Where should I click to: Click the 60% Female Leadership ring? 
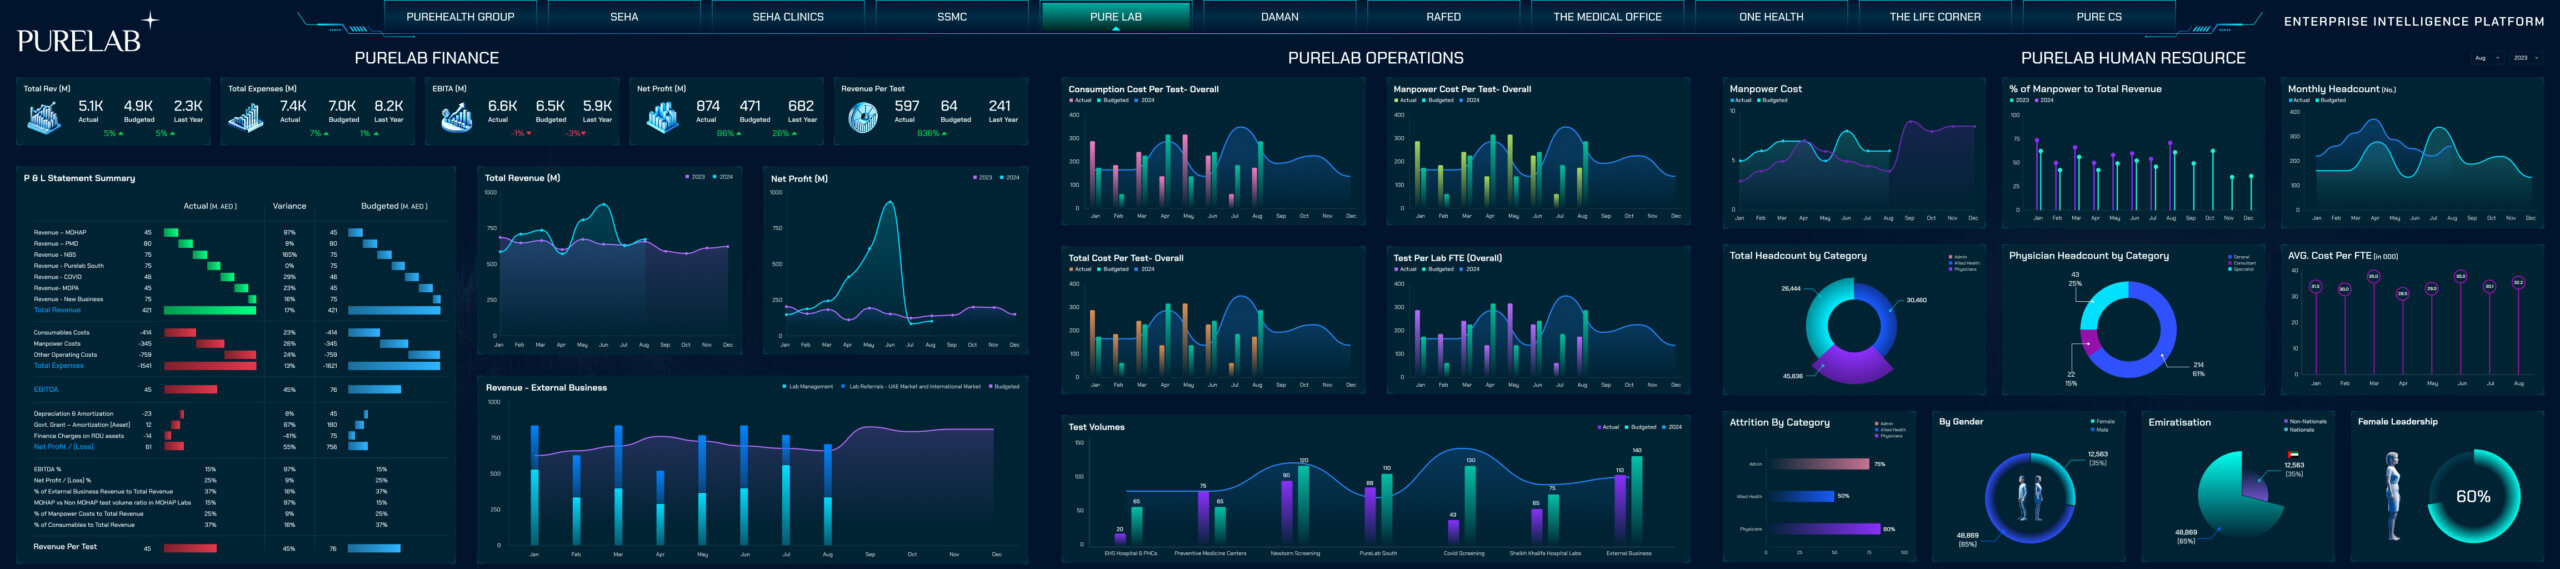(2473, 496)
